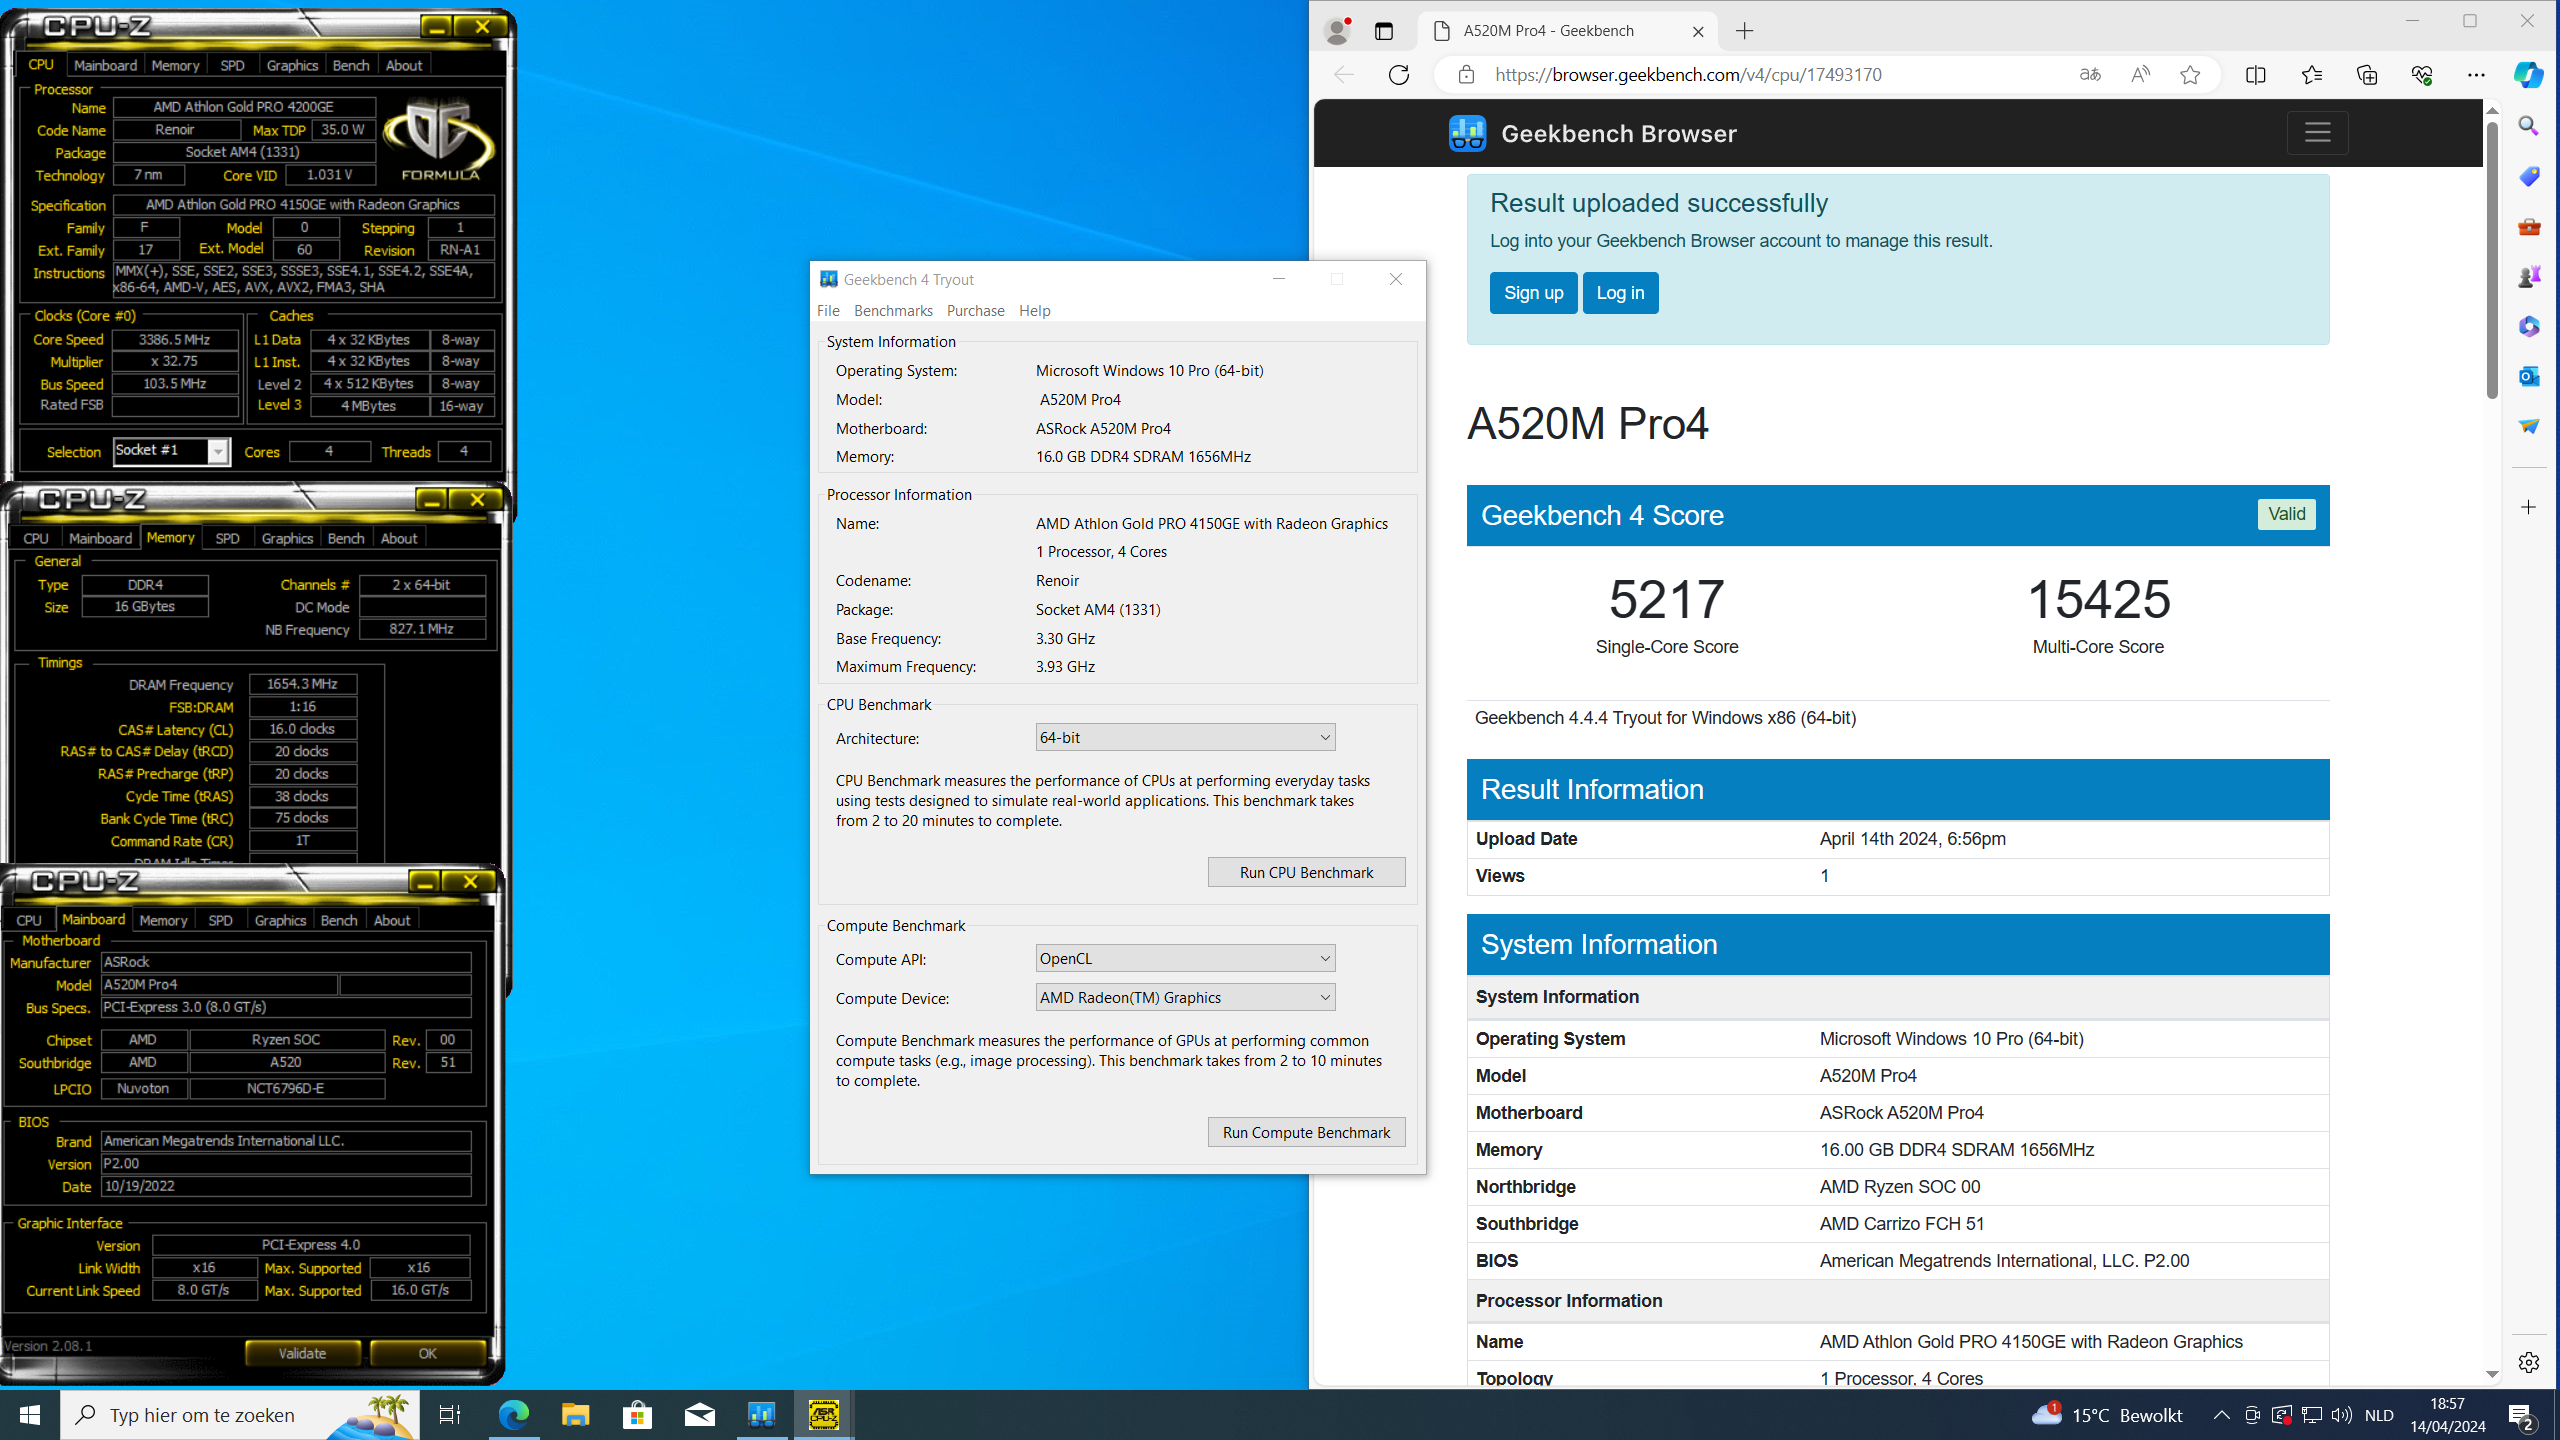Open Microsoft Store from taskbar

coord(637,1415)
